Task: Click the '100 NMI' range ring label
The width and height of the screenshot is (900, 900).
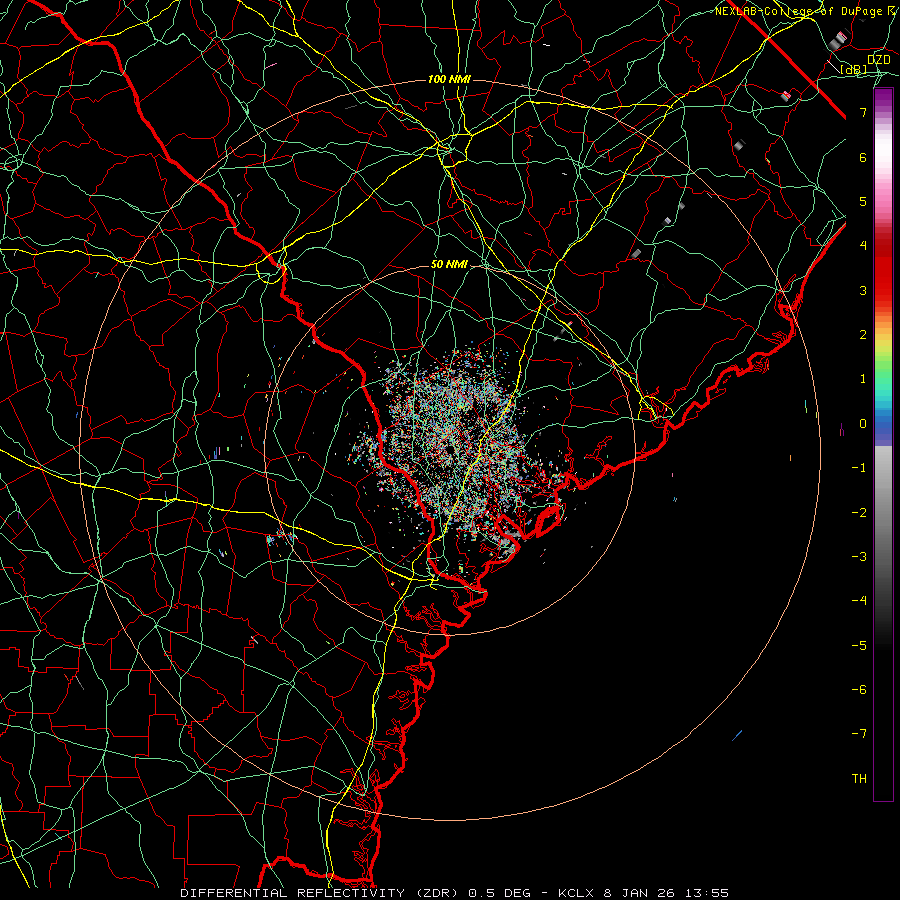Action: [x=449, y=79]
